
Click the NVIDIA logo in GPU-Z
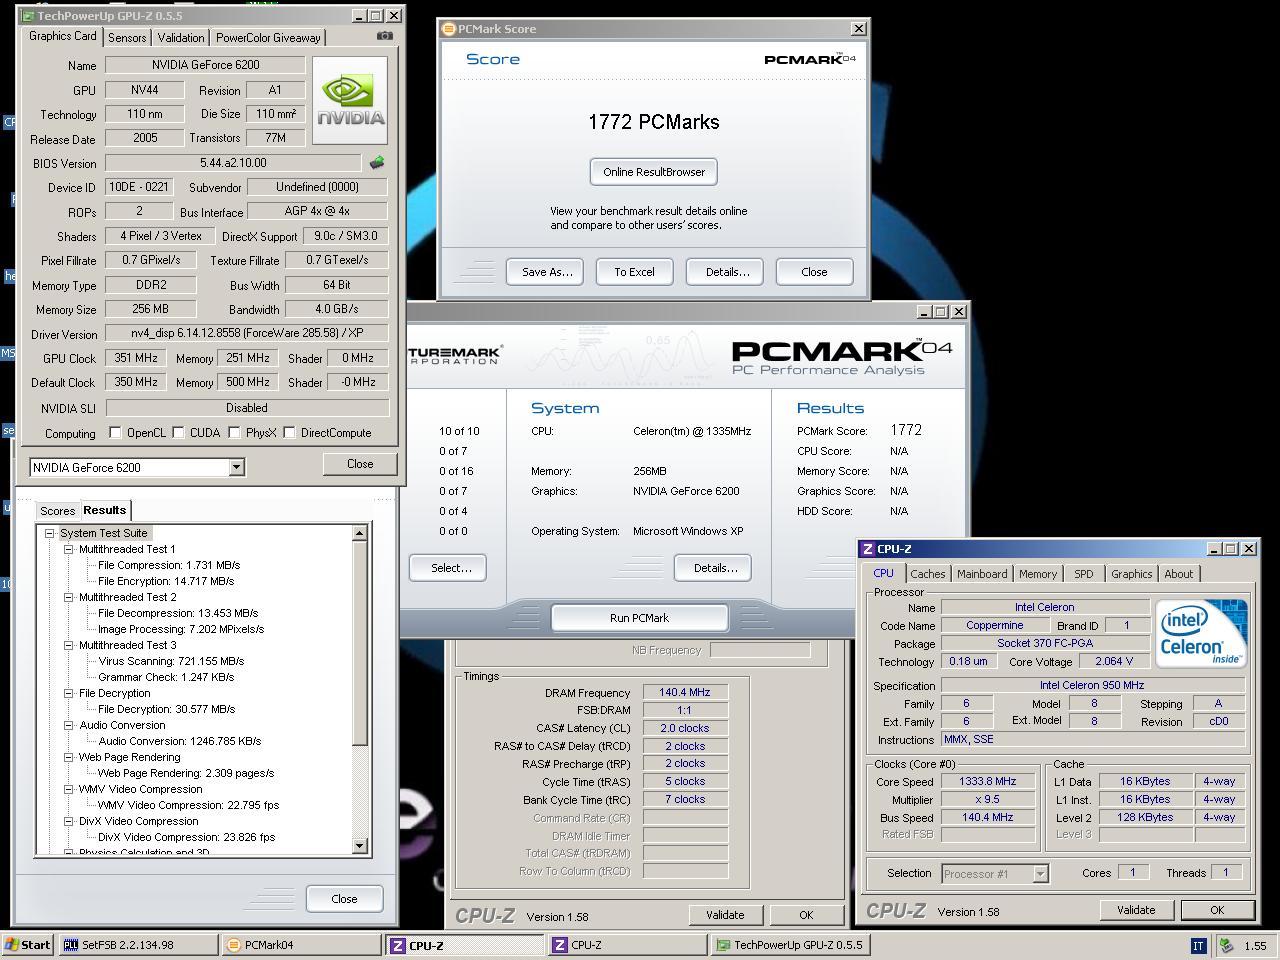(350, 100)
